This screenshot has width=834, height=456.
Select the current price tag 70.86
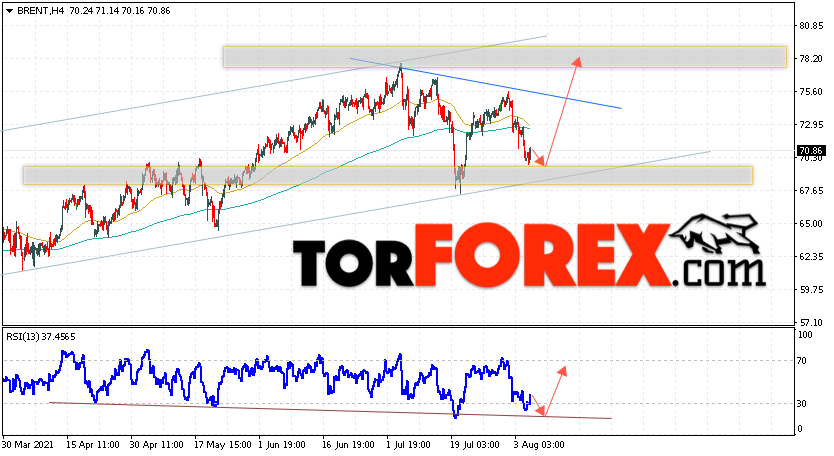pos(811,151)
